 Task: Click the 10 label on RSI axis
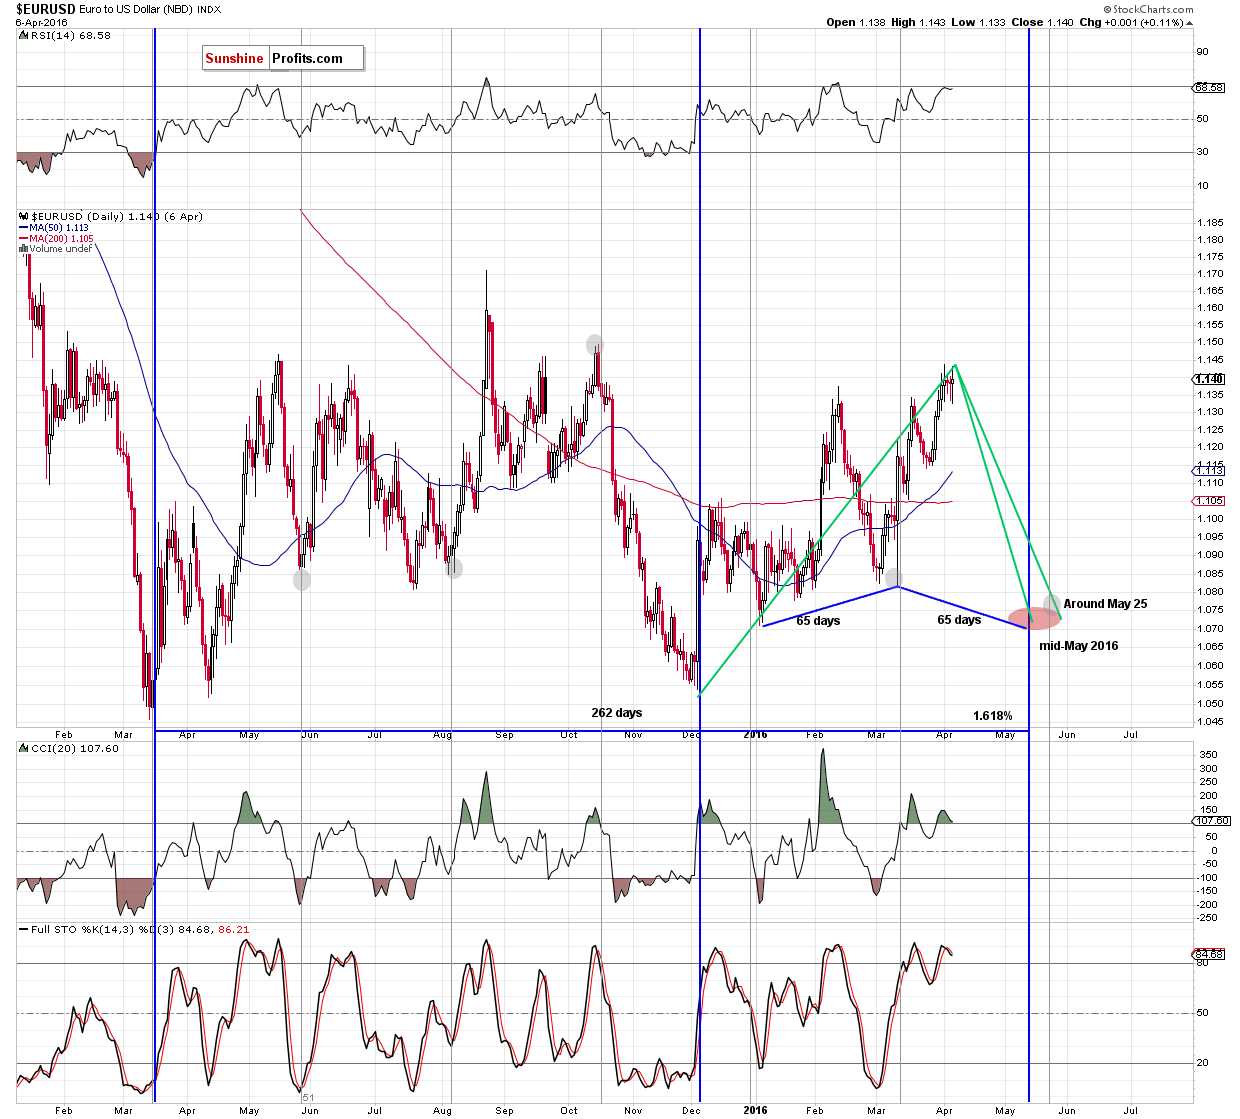1203,186
